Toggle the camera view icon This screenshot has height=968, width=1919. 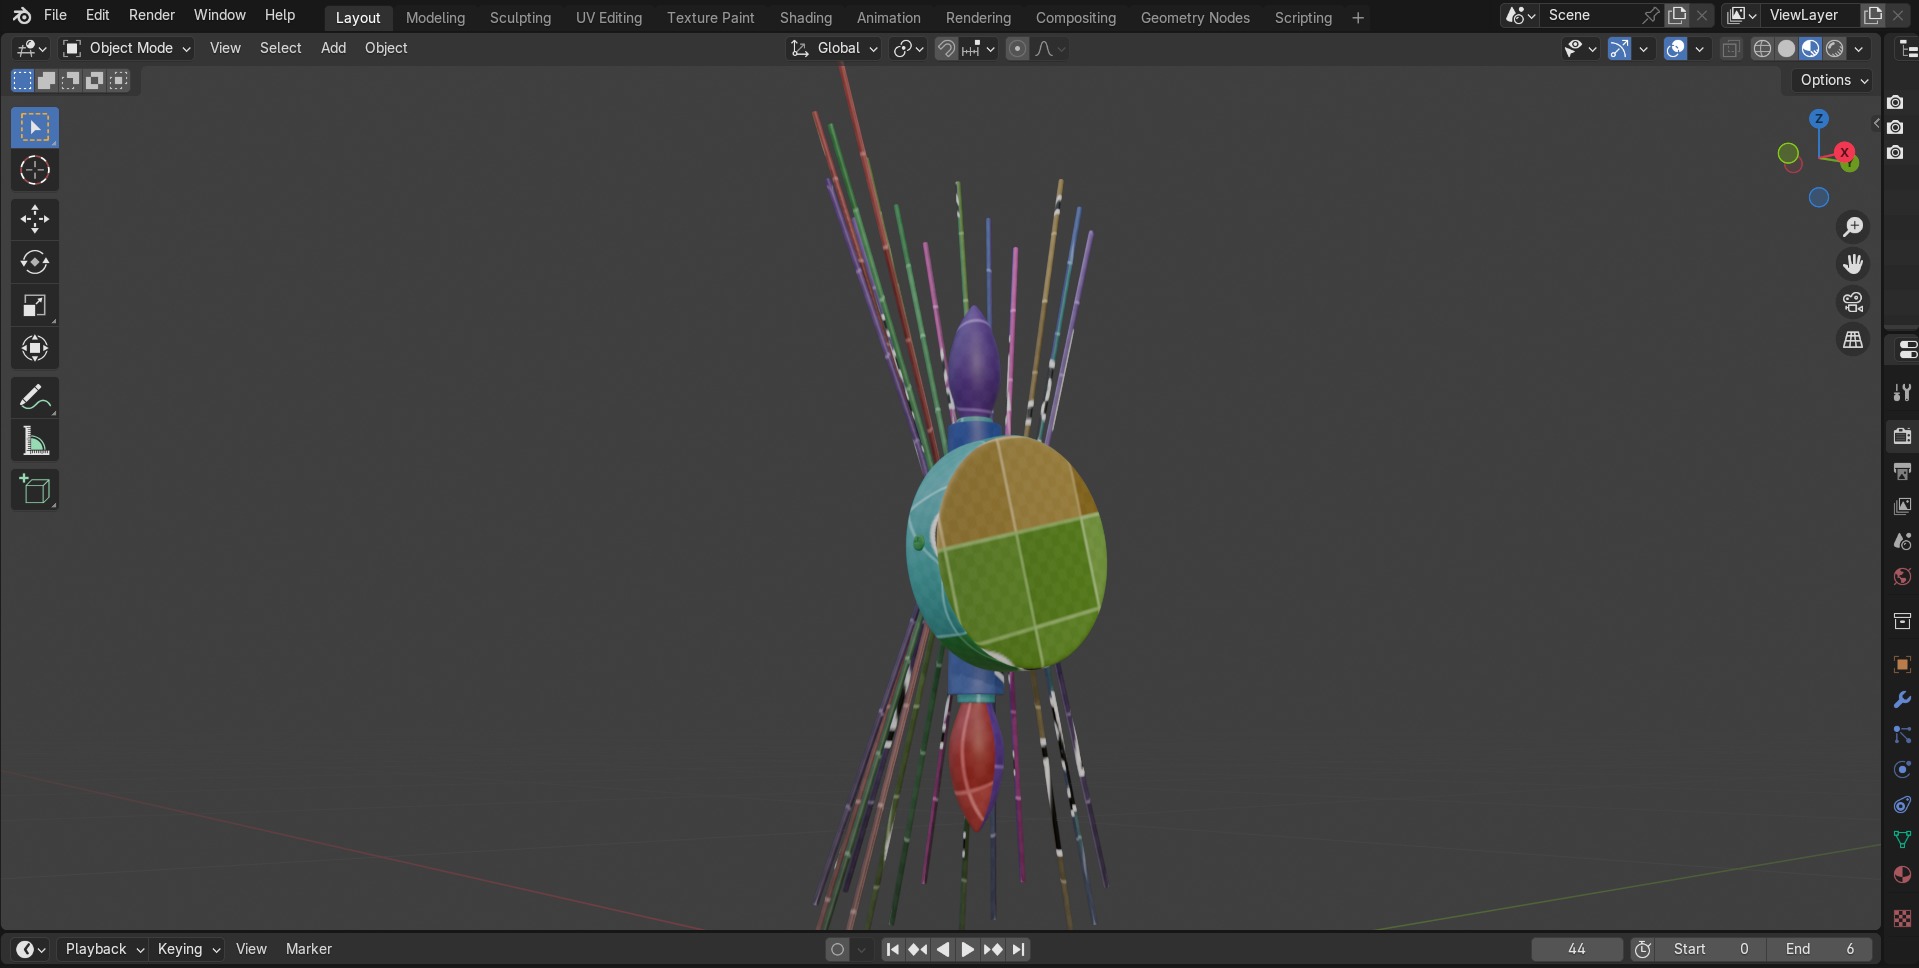(1853, 302)
